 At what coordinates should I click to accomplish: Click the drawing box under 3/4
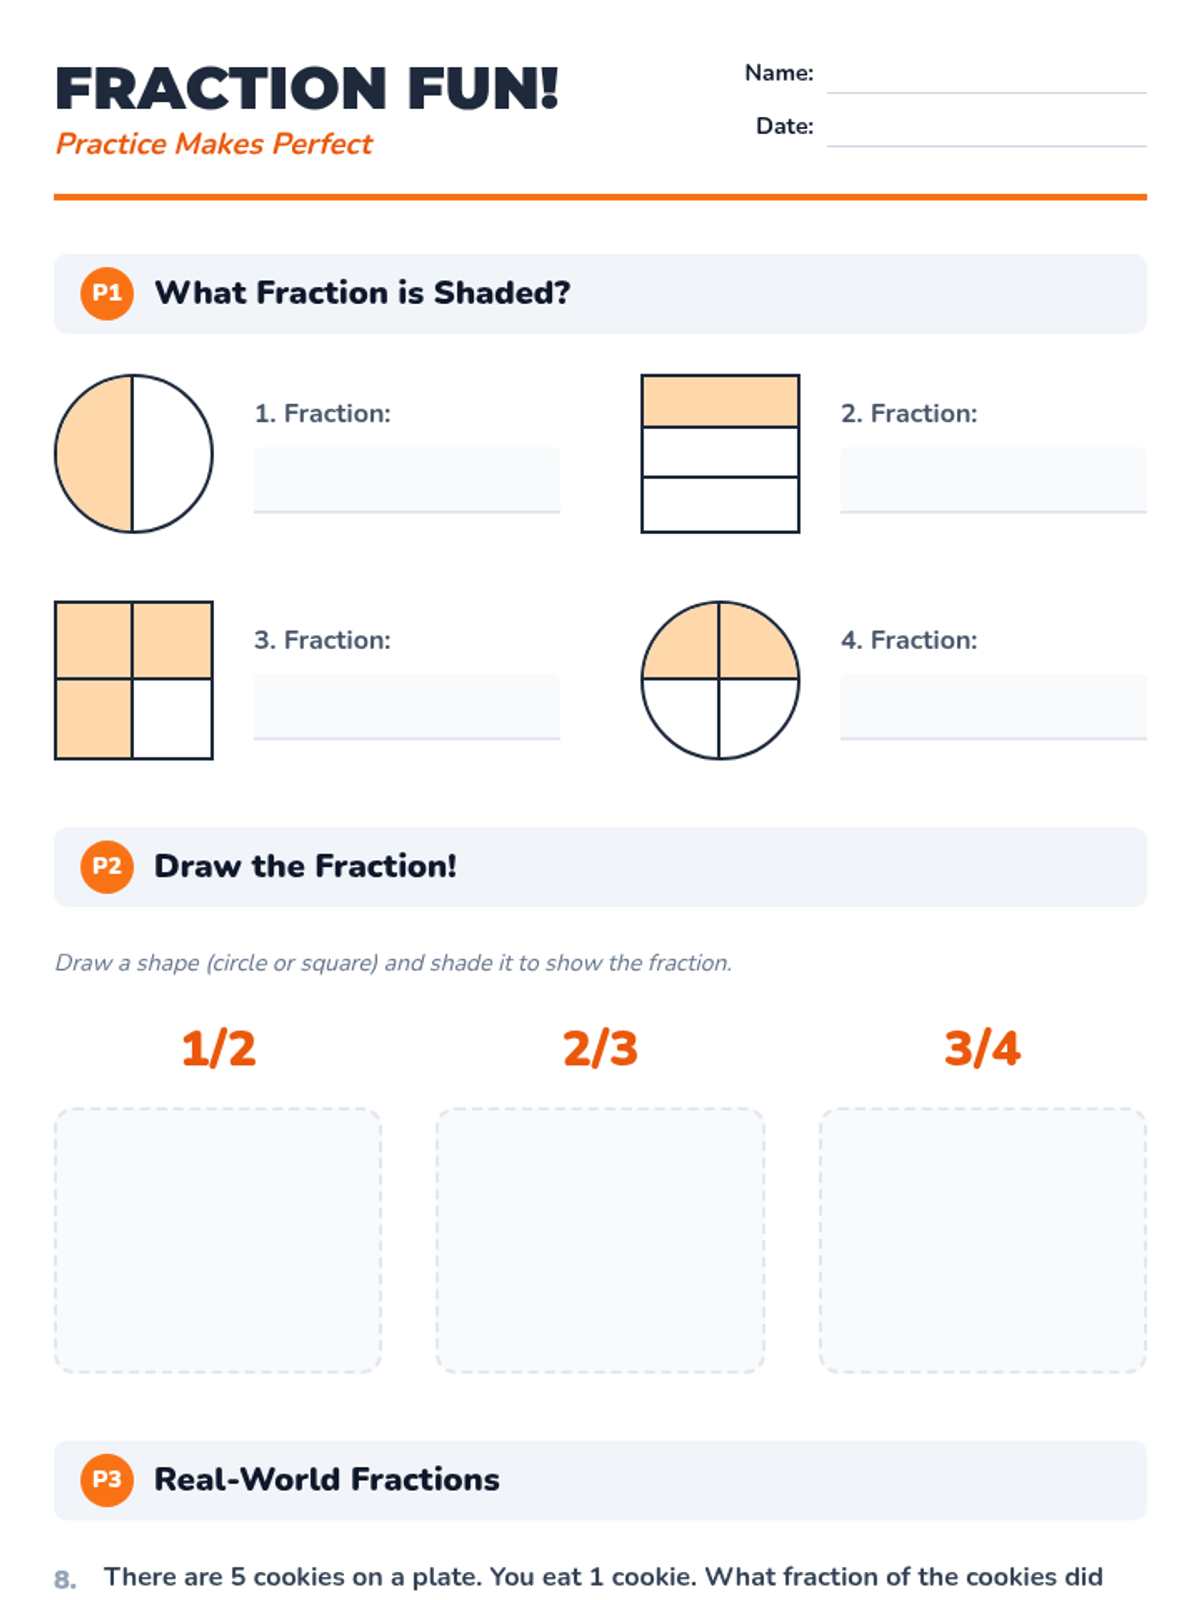(x=982, y=1240)
